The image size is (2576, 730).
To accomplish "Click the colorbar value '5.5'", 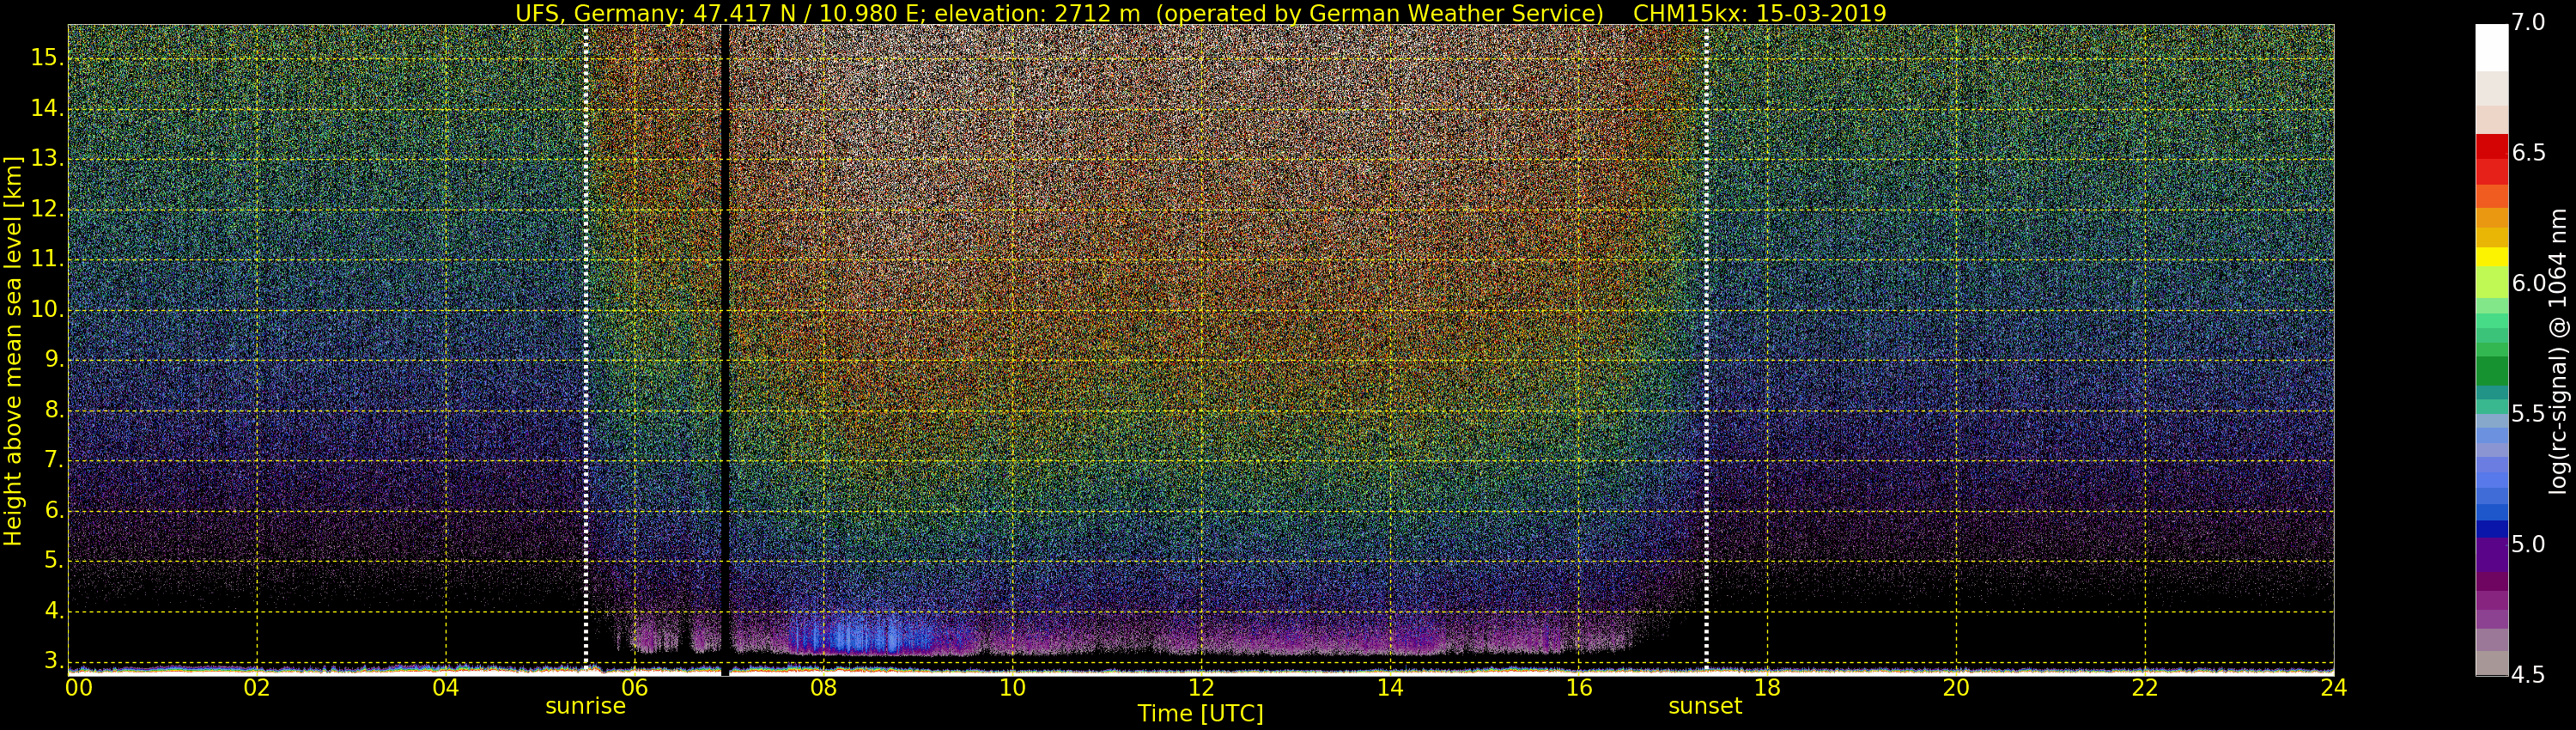I will [2529, 414].
